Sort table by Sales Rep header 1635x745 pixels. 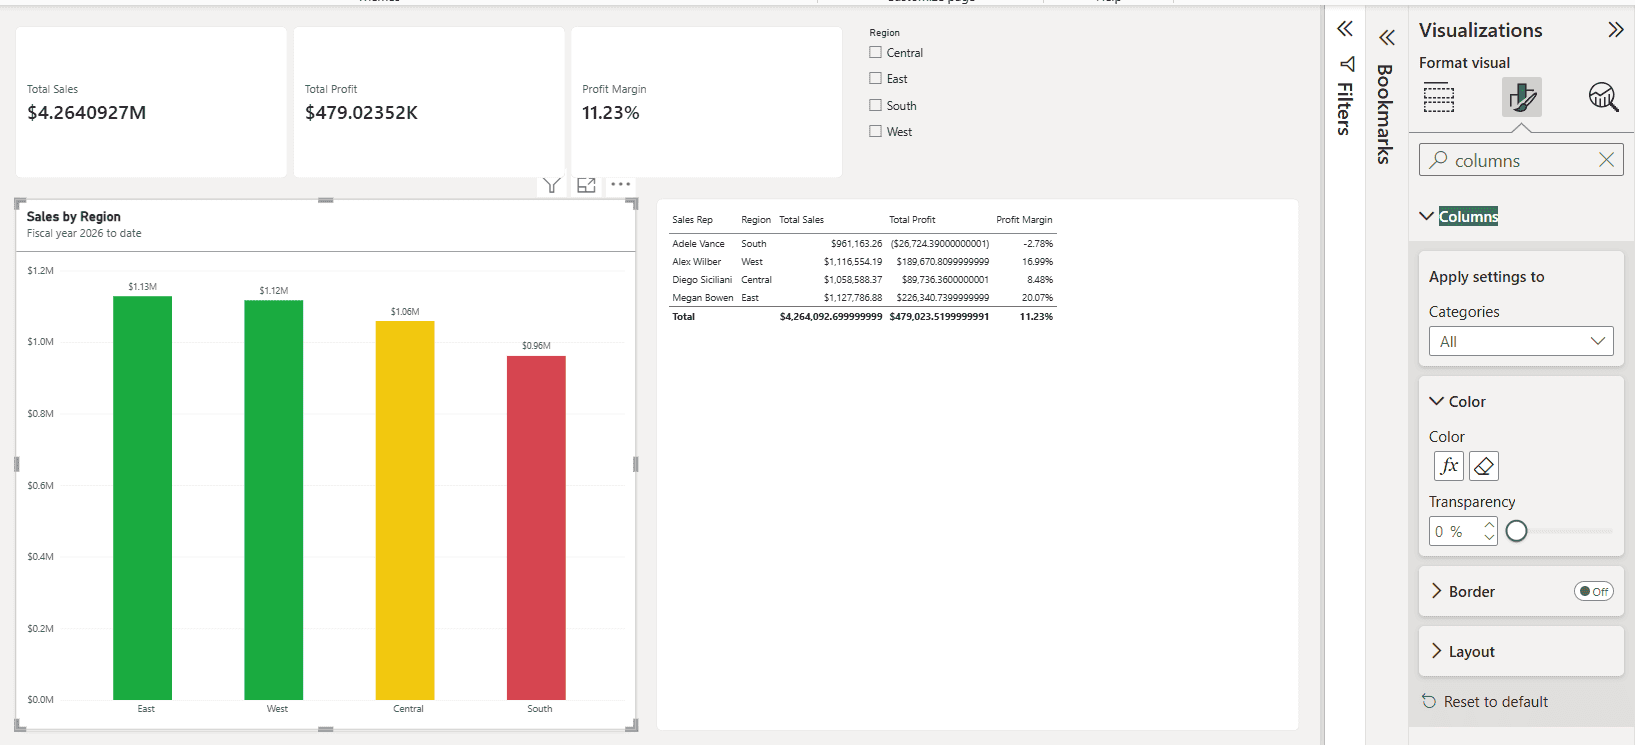coord(692,220)
